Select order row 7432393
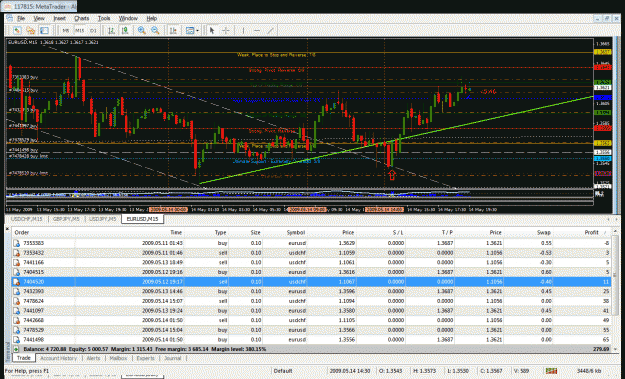This screenshot has width=625, height=379. point(311,291)
